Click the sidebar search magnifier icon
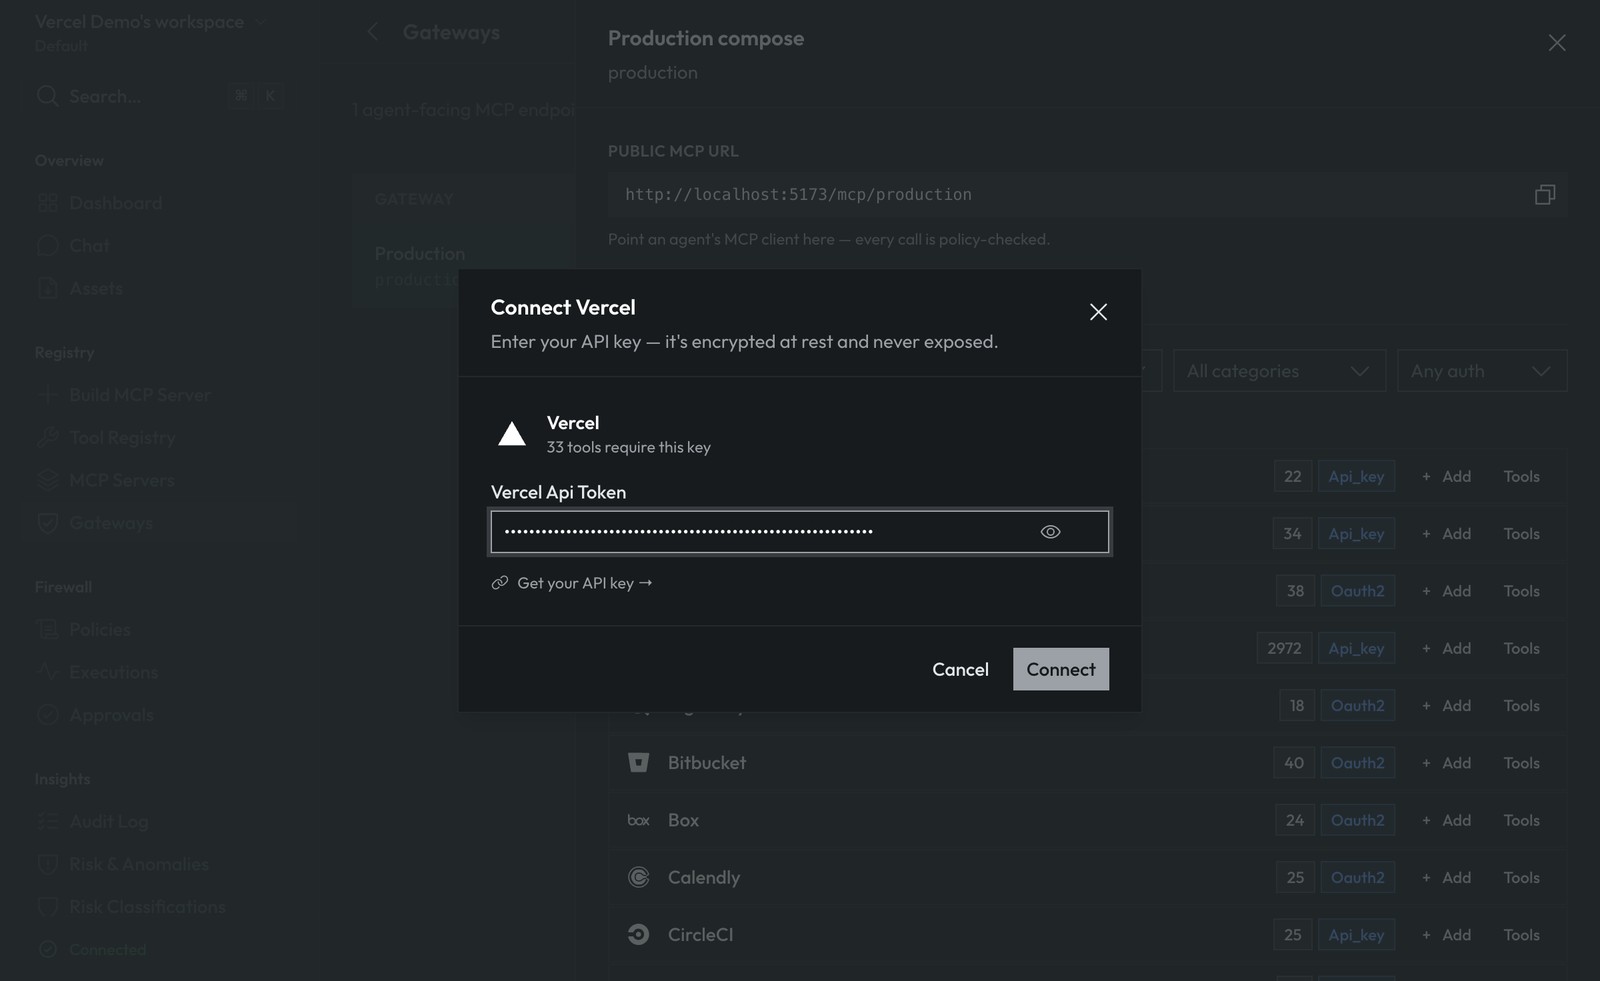This screenshot has width=1600, height=981. coord(47,96)
